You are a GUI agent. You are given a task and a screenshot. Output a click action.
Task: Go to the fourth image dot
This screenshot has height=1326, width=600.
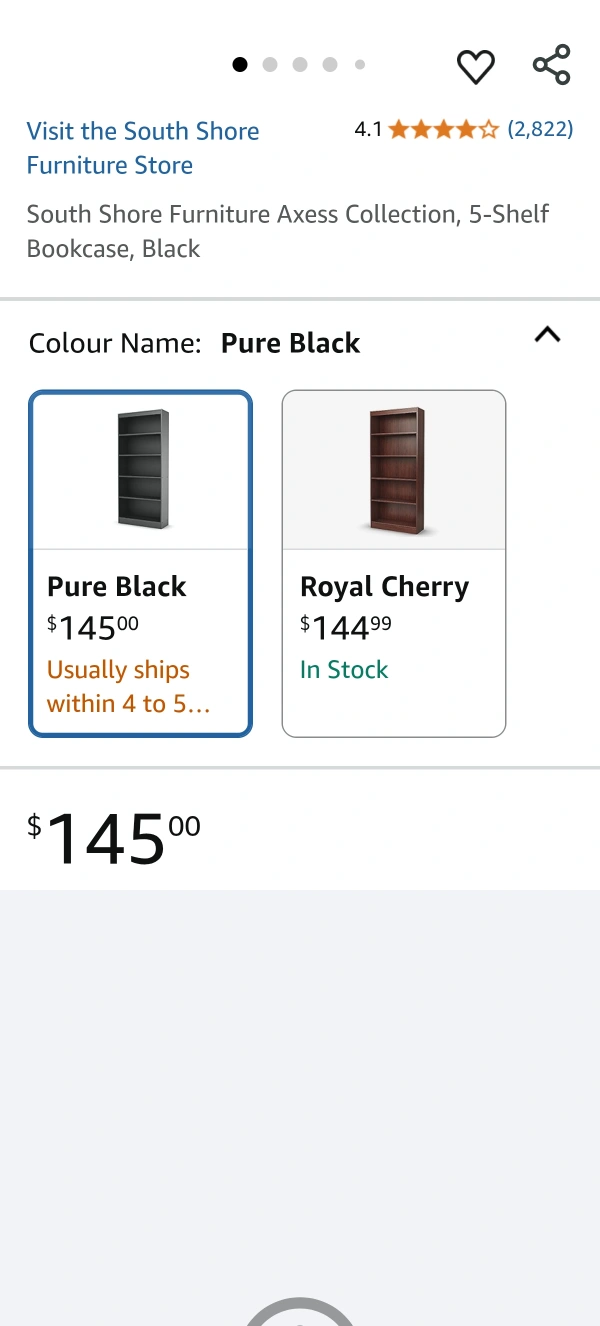coord(330,65)
